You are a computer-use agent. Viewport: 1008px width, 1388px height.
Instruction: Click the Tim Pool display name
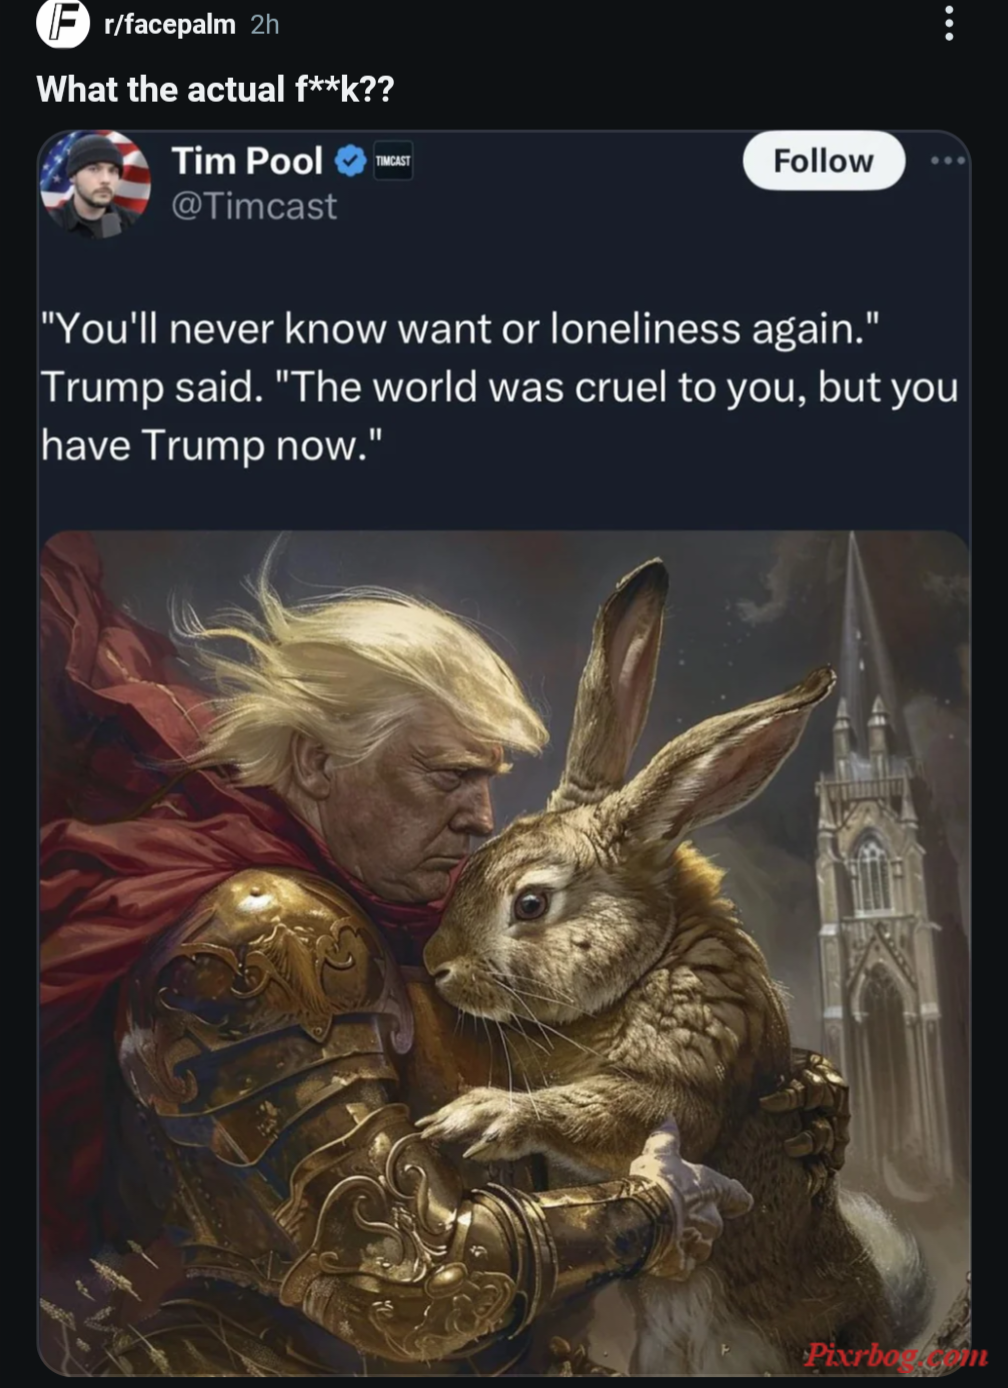[x=247, y=160]
